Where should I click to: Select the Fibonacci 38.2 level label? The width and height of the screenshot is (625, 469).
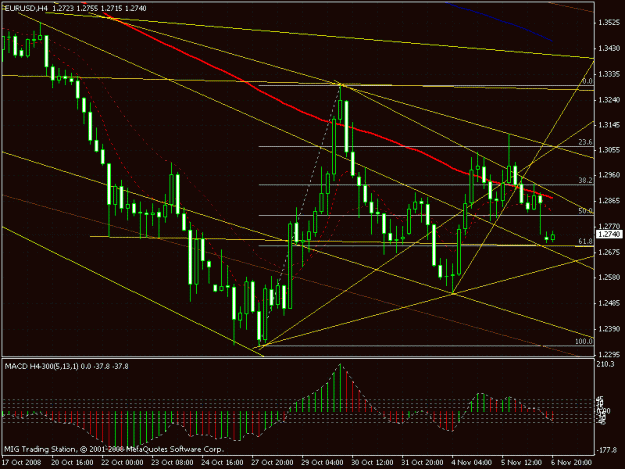click(586, 180)
